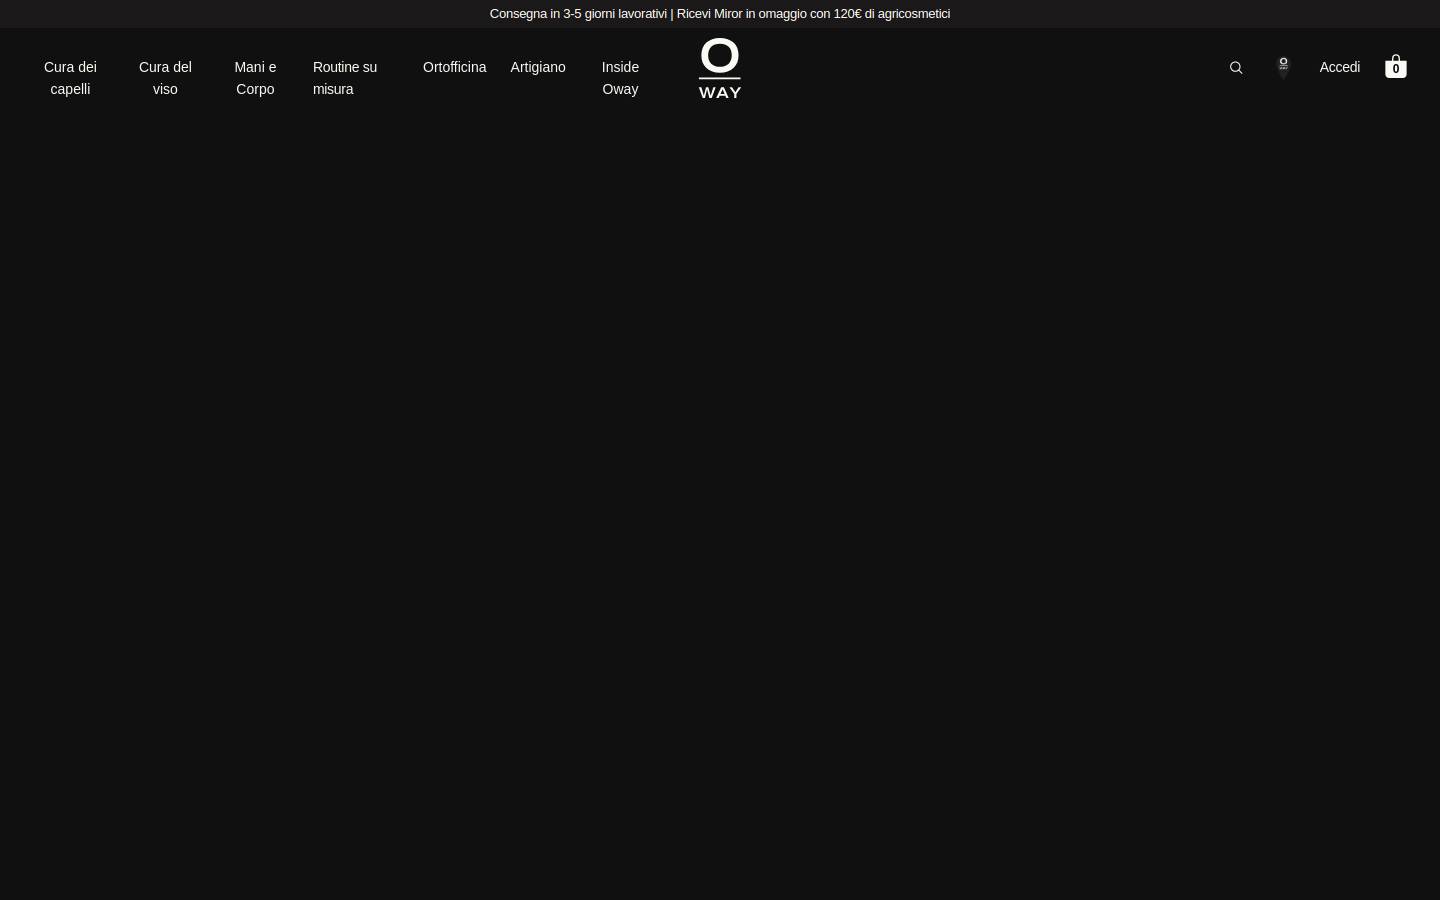Viewport: 1440px width, 900px height.
Task: Click the delivery and Miror gift announcement banner
Action: [720, 13]
